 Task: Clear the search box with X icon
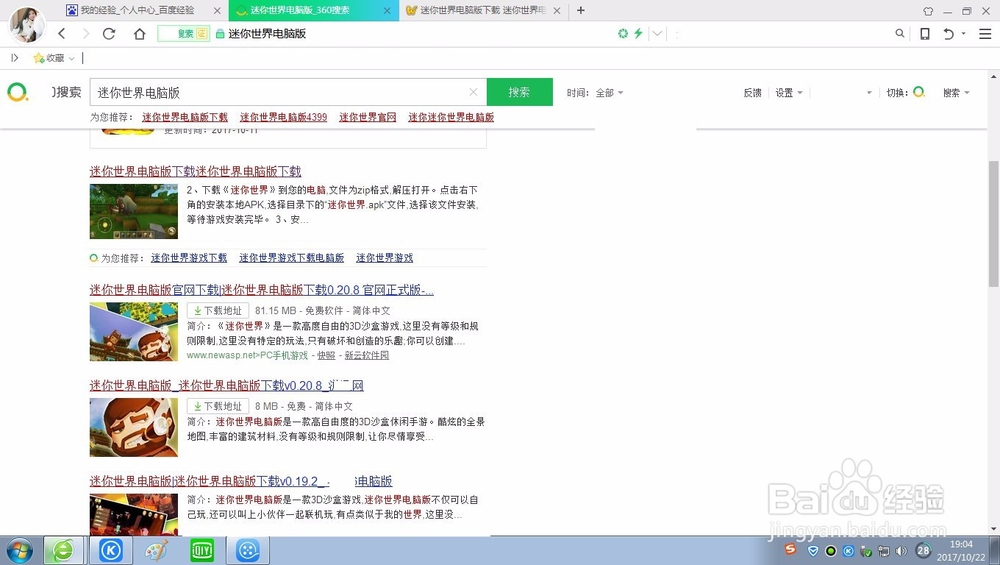coord(473,92)
